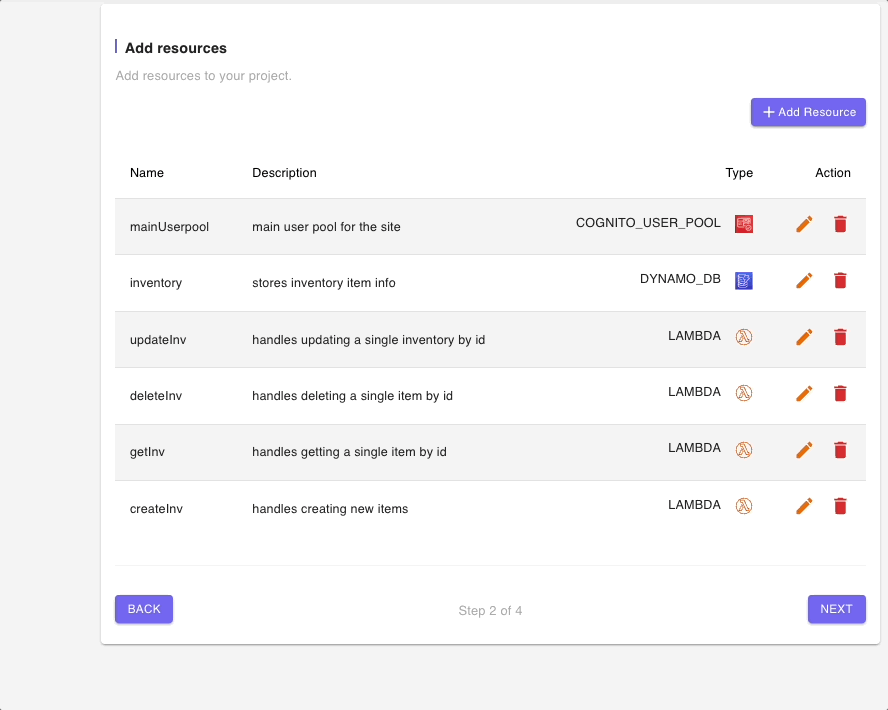Edit the deleteInv lambda

click(804, 393)
